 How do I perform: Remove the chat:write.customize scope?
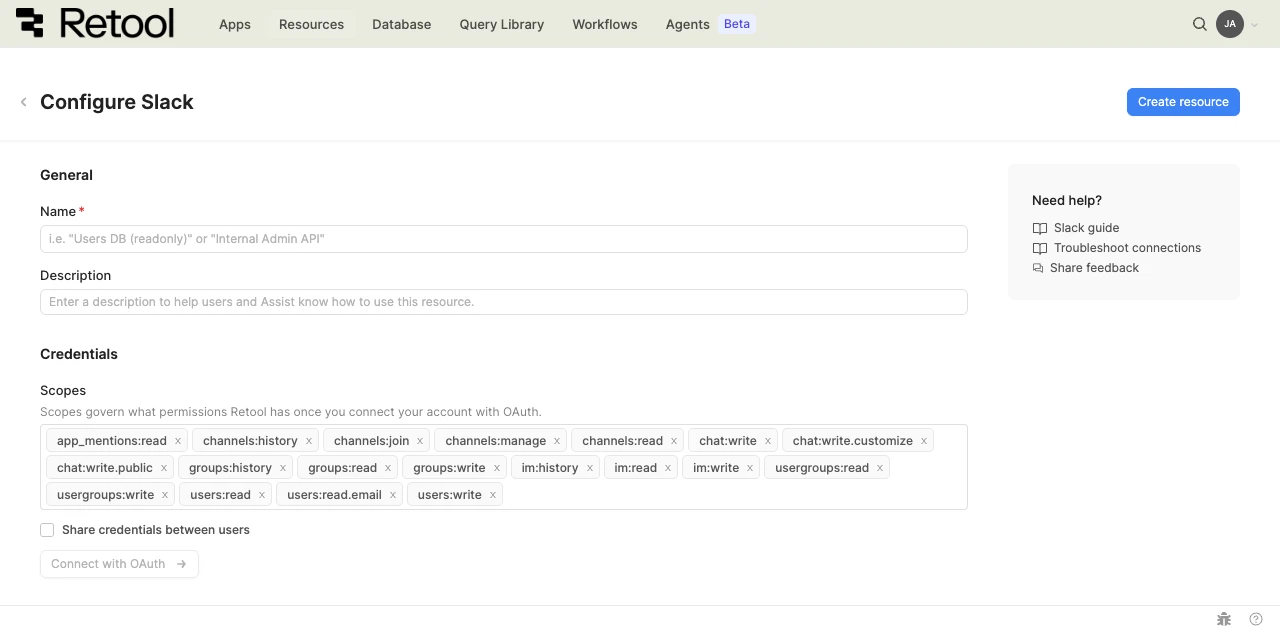[x=924, y=441]
